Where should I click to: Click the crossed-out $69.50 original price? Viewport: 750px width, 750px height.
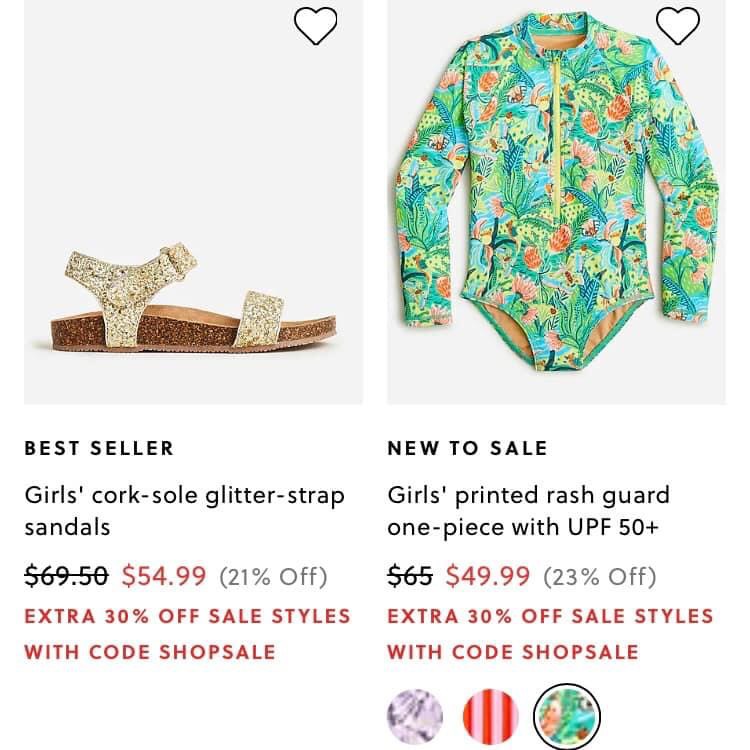66,576
